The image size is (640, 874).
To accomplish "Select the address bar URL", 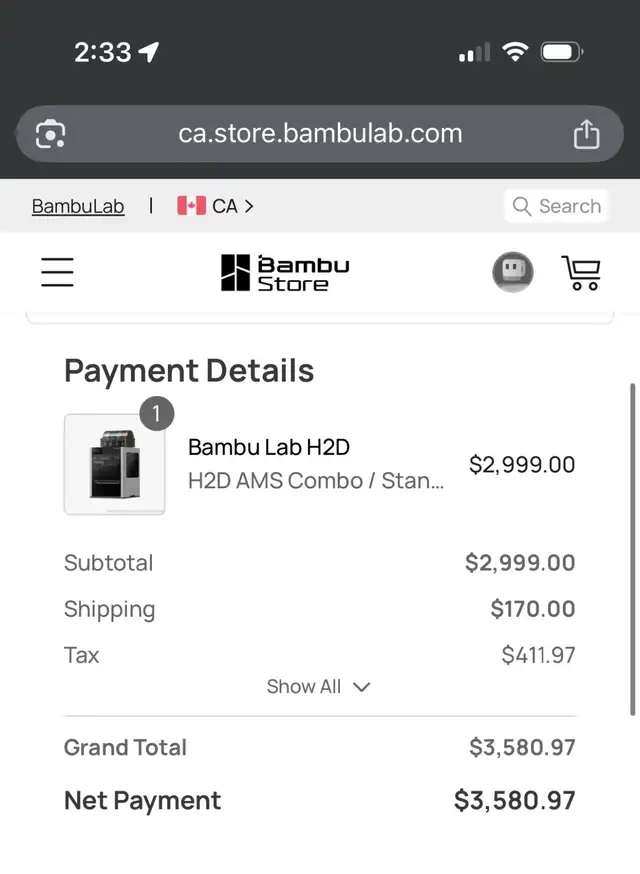I will click(320, 133).
